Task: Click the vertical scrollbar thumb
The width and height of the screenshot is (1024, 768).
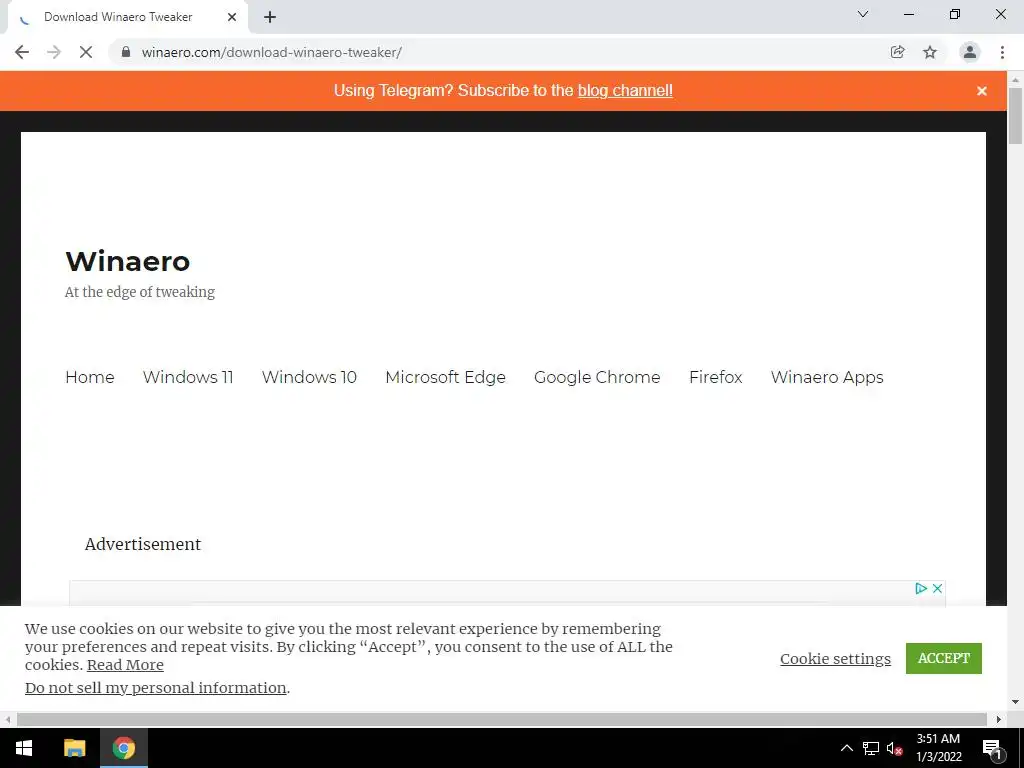Action: coord(1015,116)
